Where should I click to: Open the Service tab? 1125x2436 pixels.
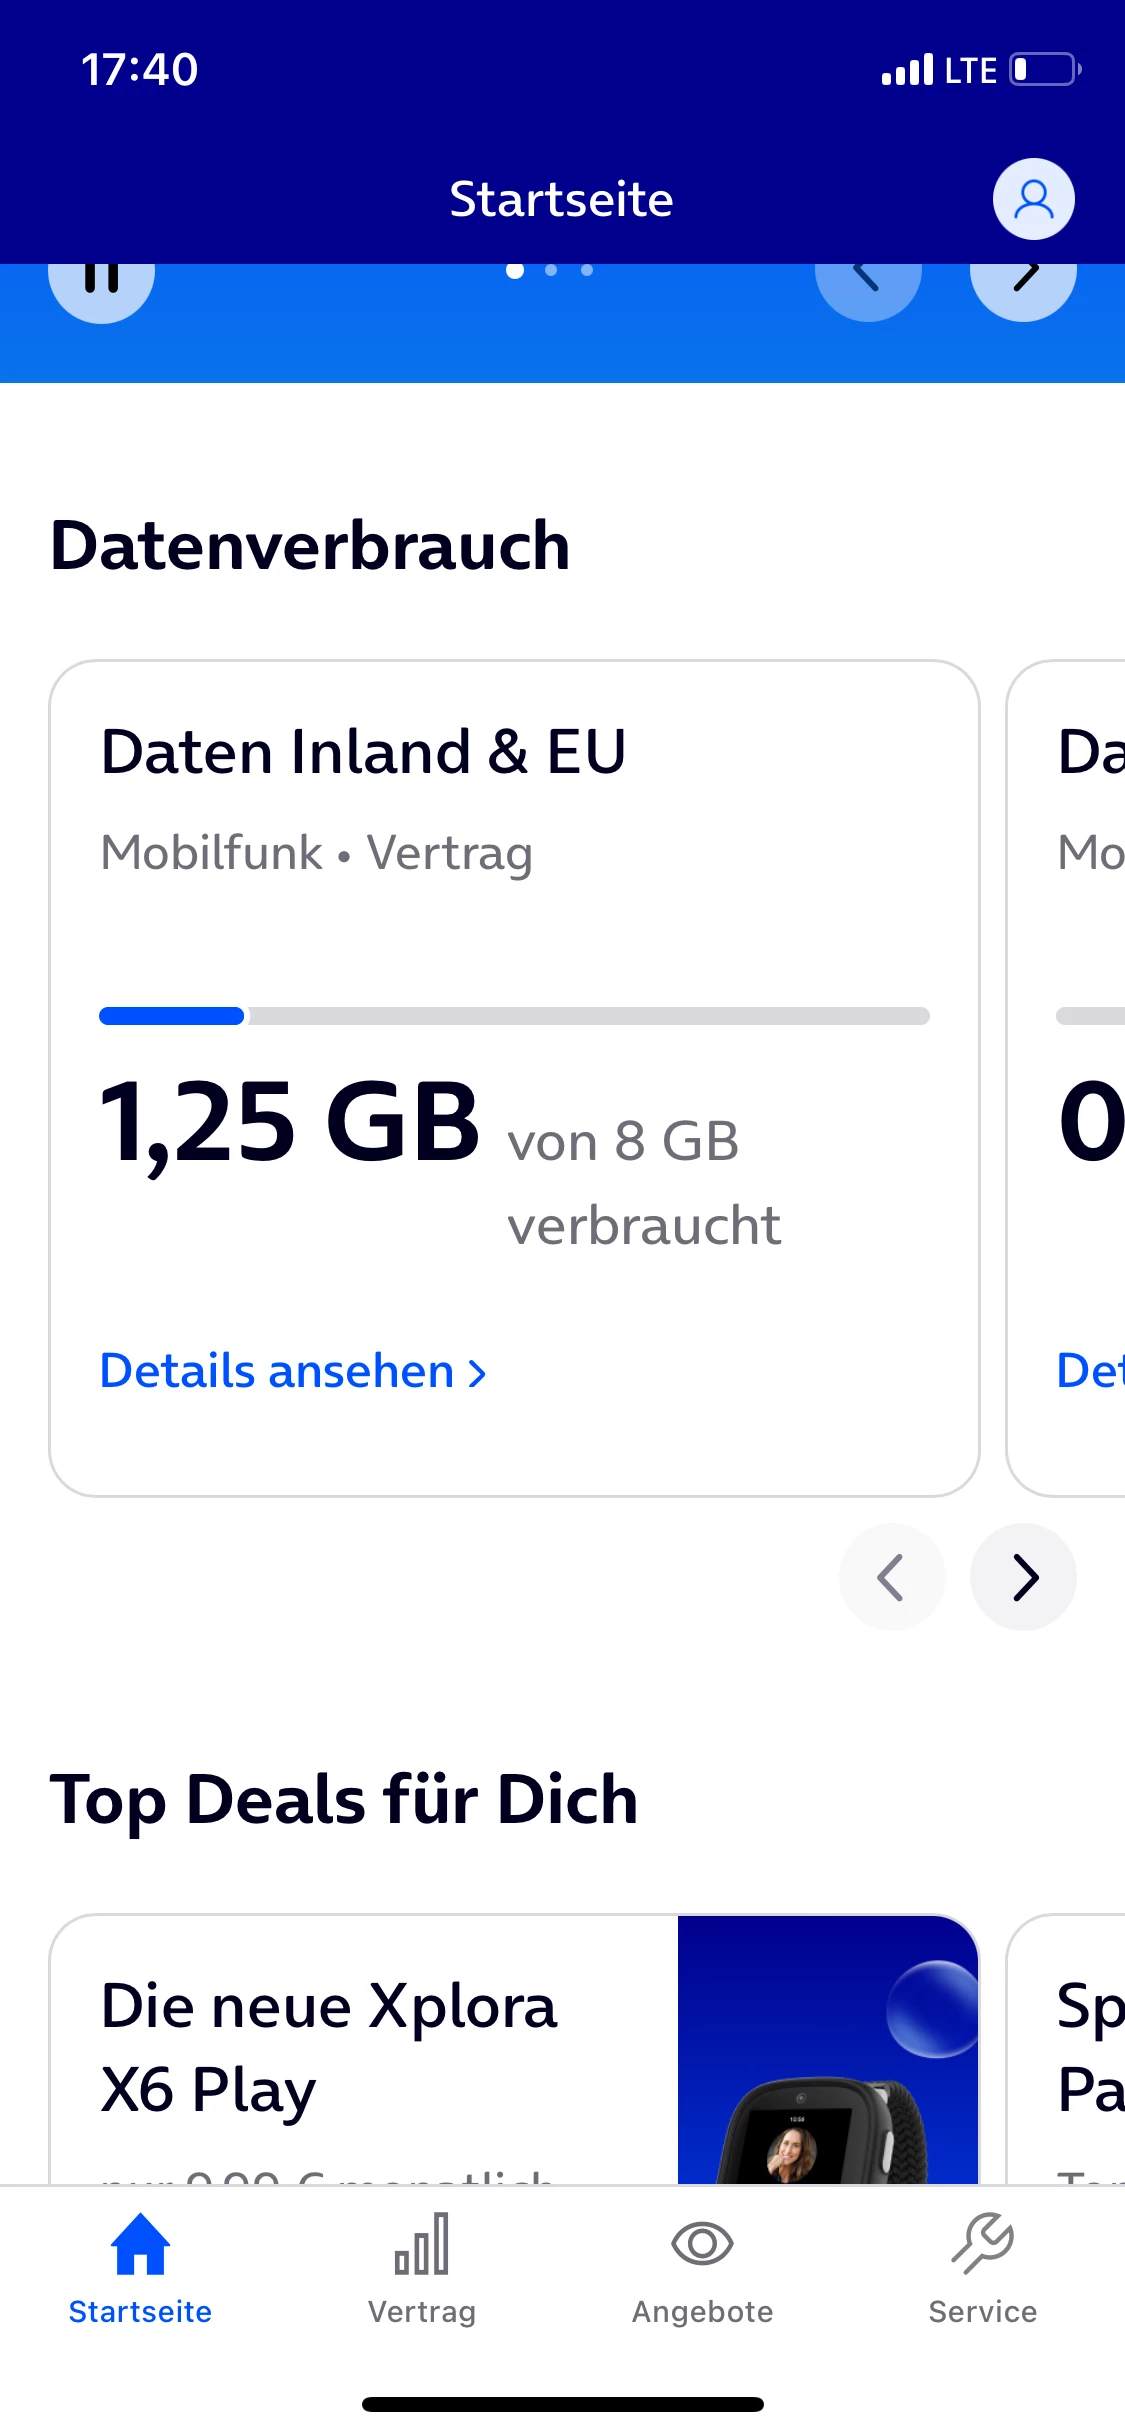982,2268
